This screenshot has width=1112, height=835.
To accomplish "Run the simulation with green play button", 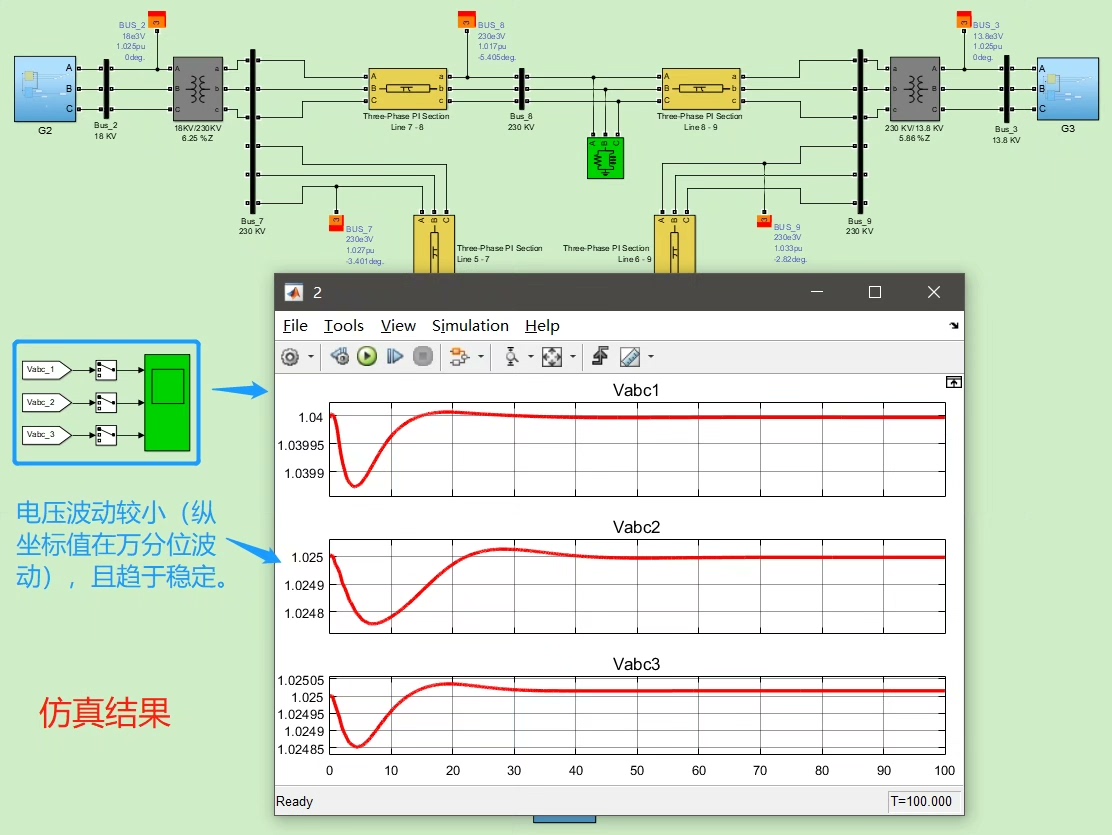I will coord(367,356).
